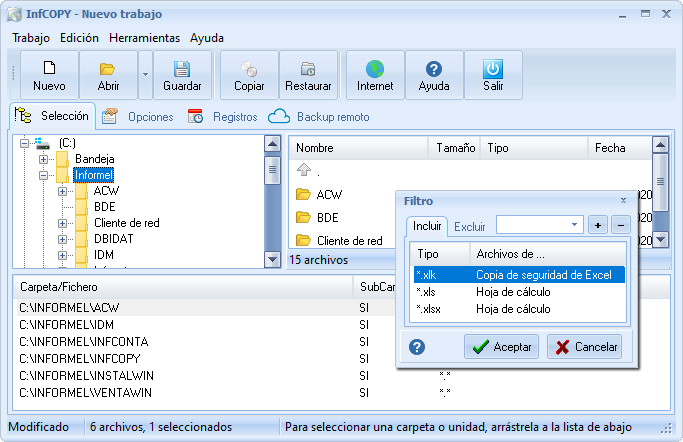Image resolution: width=683 pixels, height=442 pixels.
Task: Collapse the (C:) drive node
Action: coord(24,143)
